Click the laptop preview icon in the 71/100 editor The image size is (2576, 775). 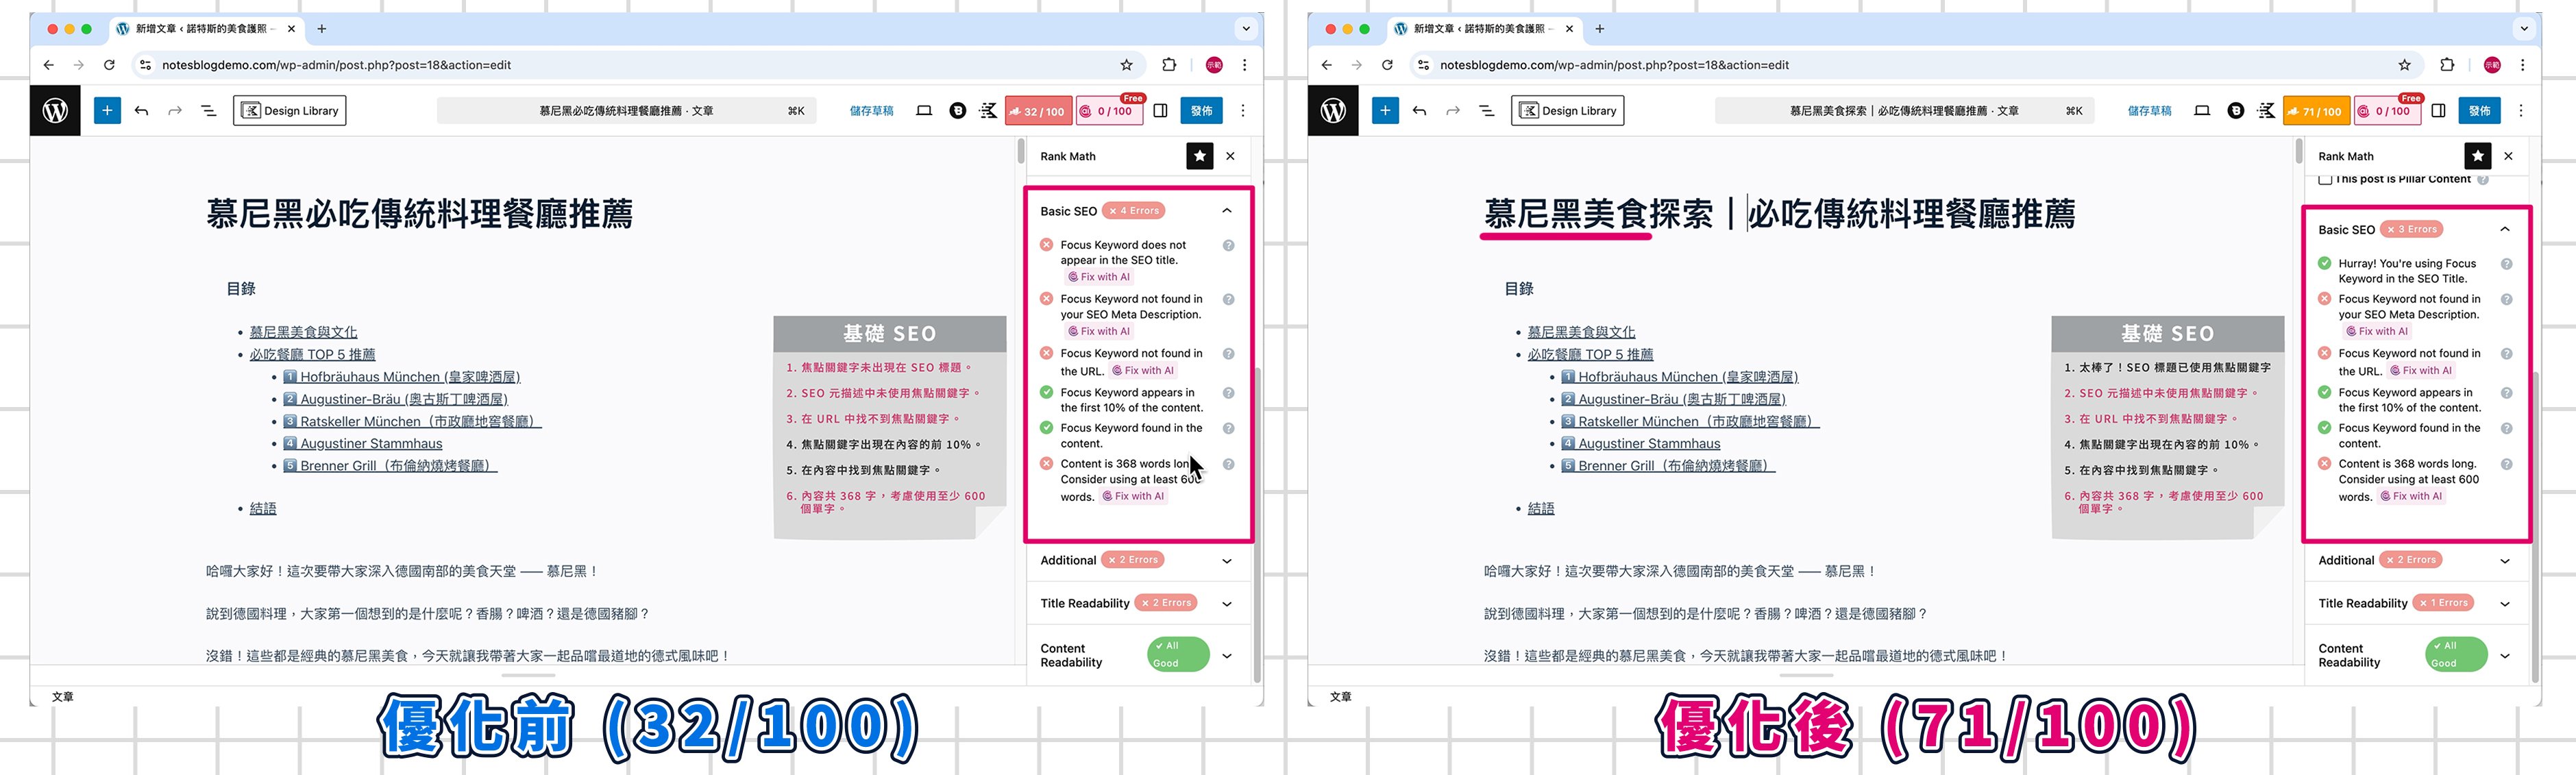point(2201,111)
